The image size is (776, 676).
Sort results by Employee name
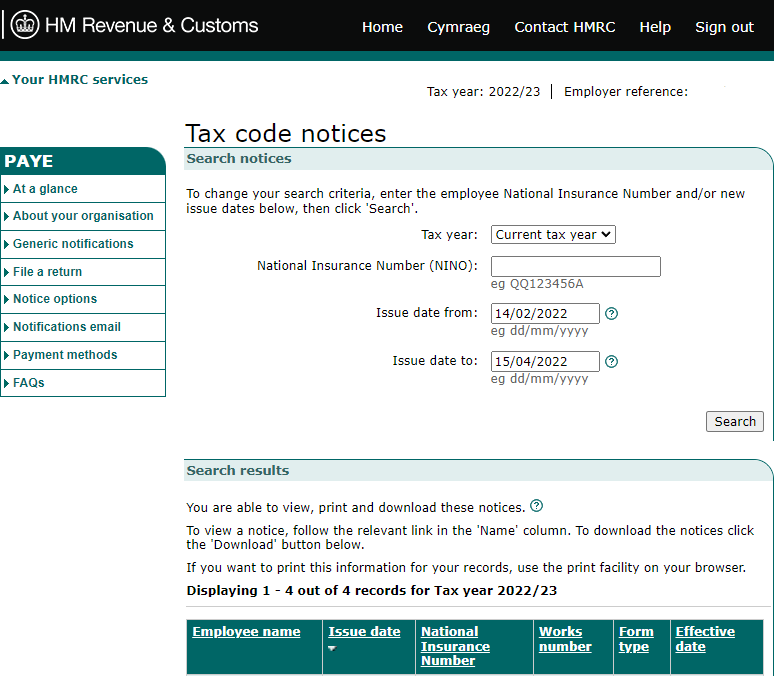tap(246, 632)
